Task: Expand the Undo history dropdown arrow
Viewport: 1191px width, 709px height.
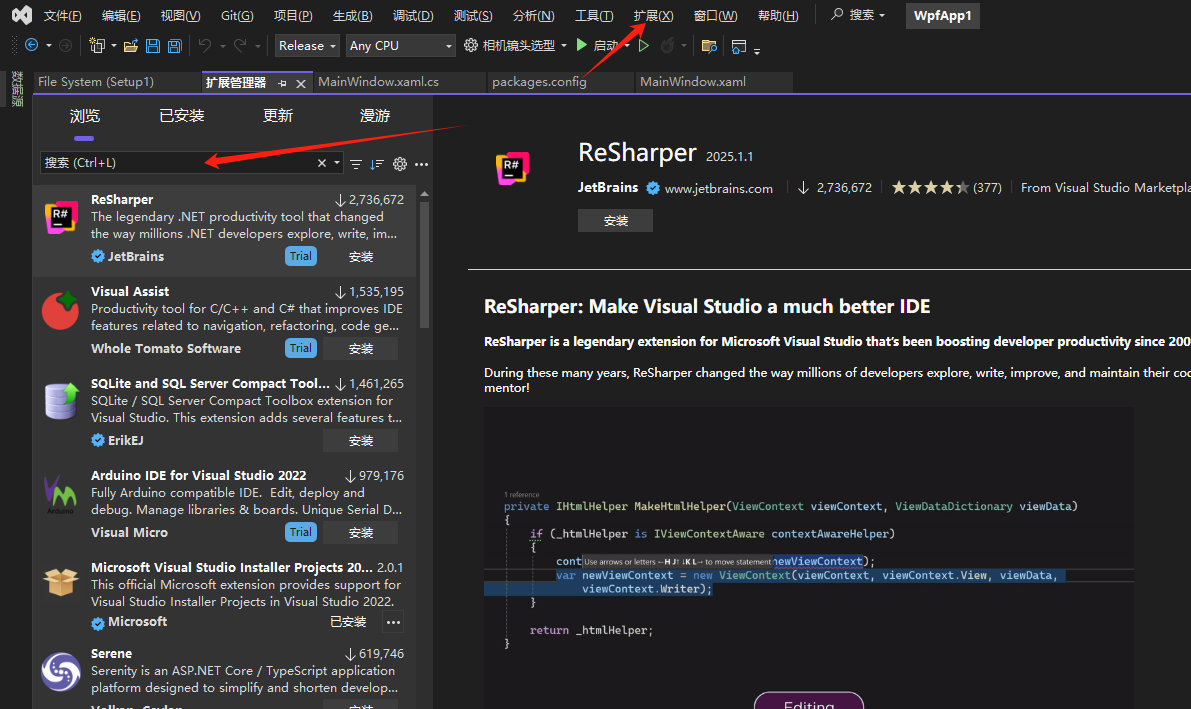Action: (223, 46)
